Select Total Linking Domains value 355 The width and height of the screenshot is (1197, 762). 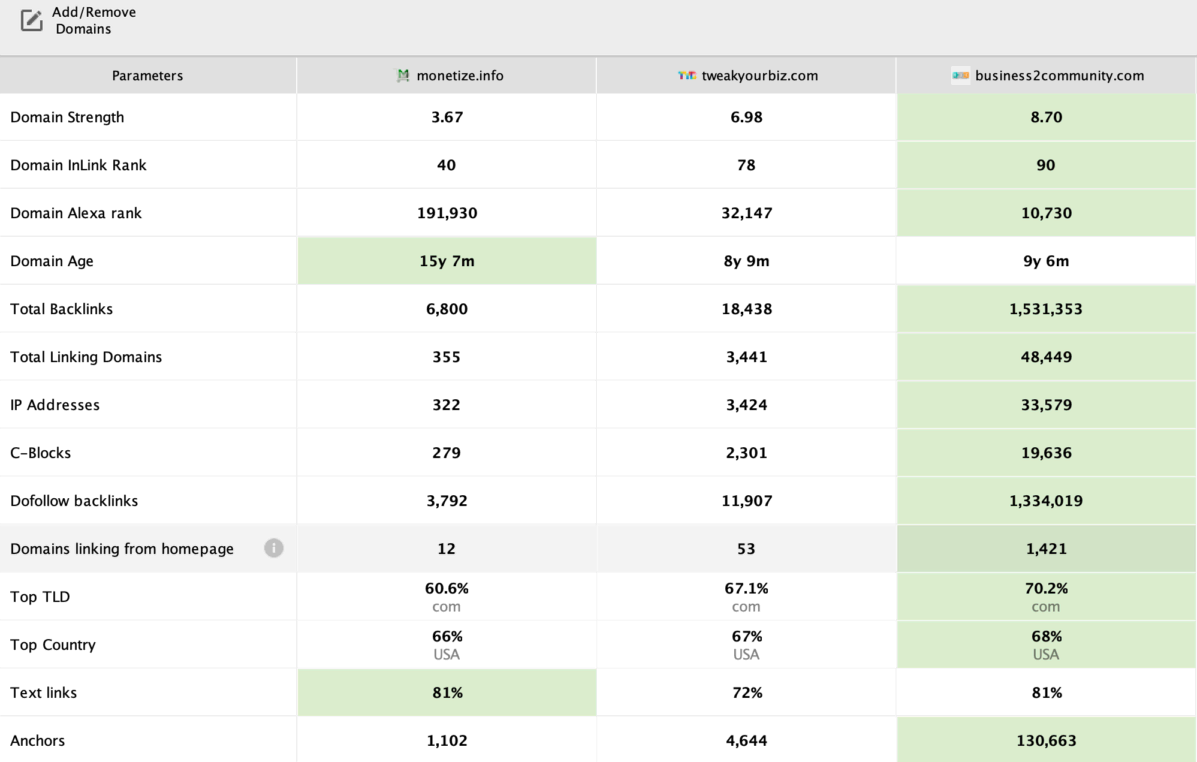point(447,357)
